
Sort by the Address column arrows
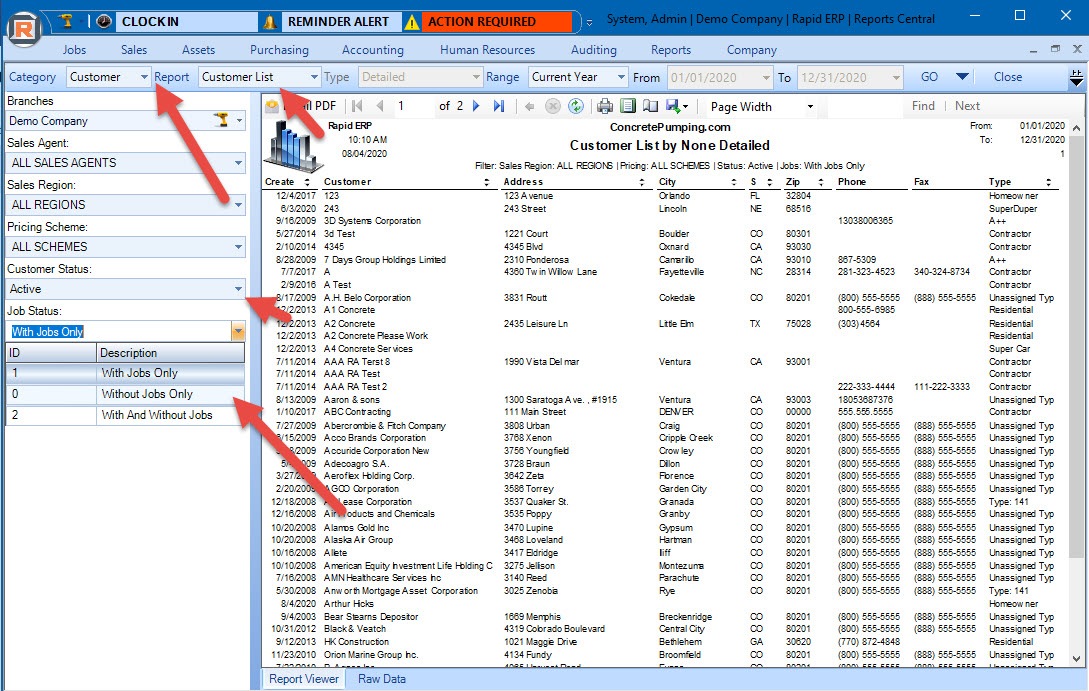(642, 182)
